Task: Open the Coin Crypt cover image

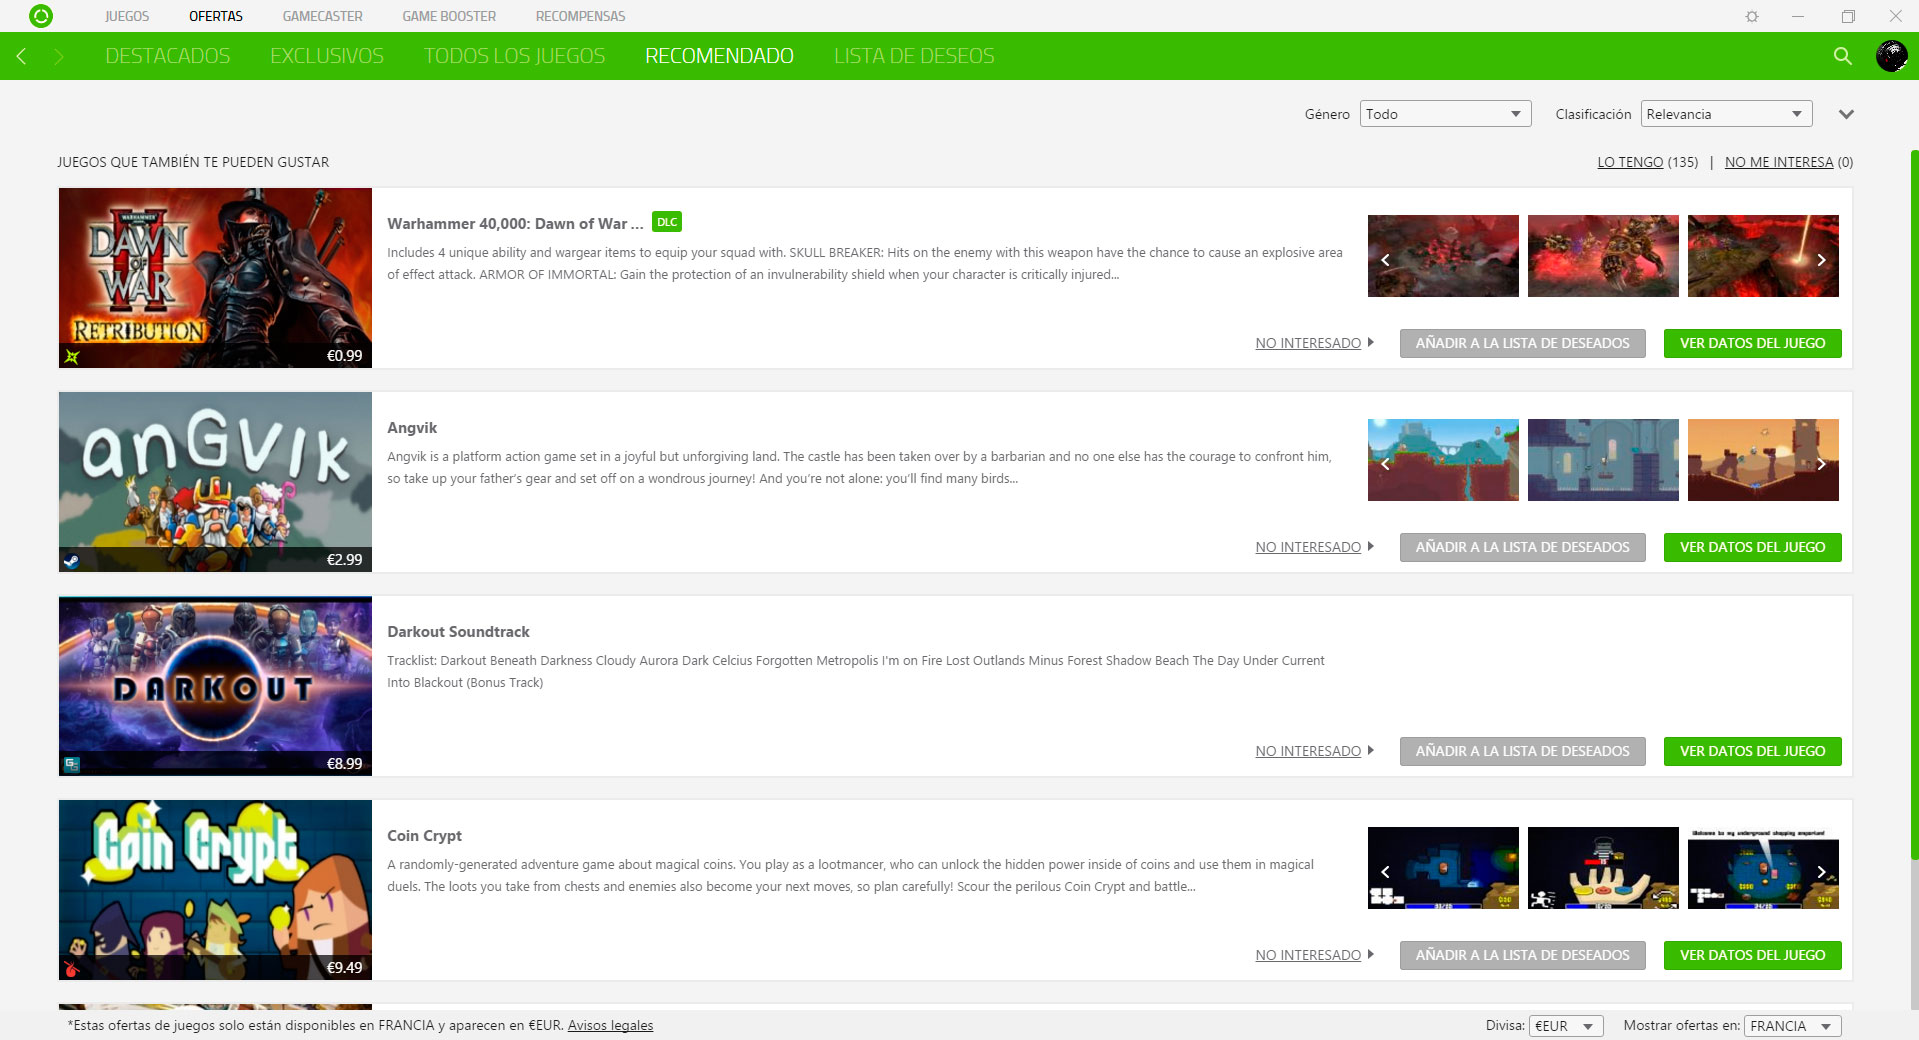Action: click(x=215, y=890)
